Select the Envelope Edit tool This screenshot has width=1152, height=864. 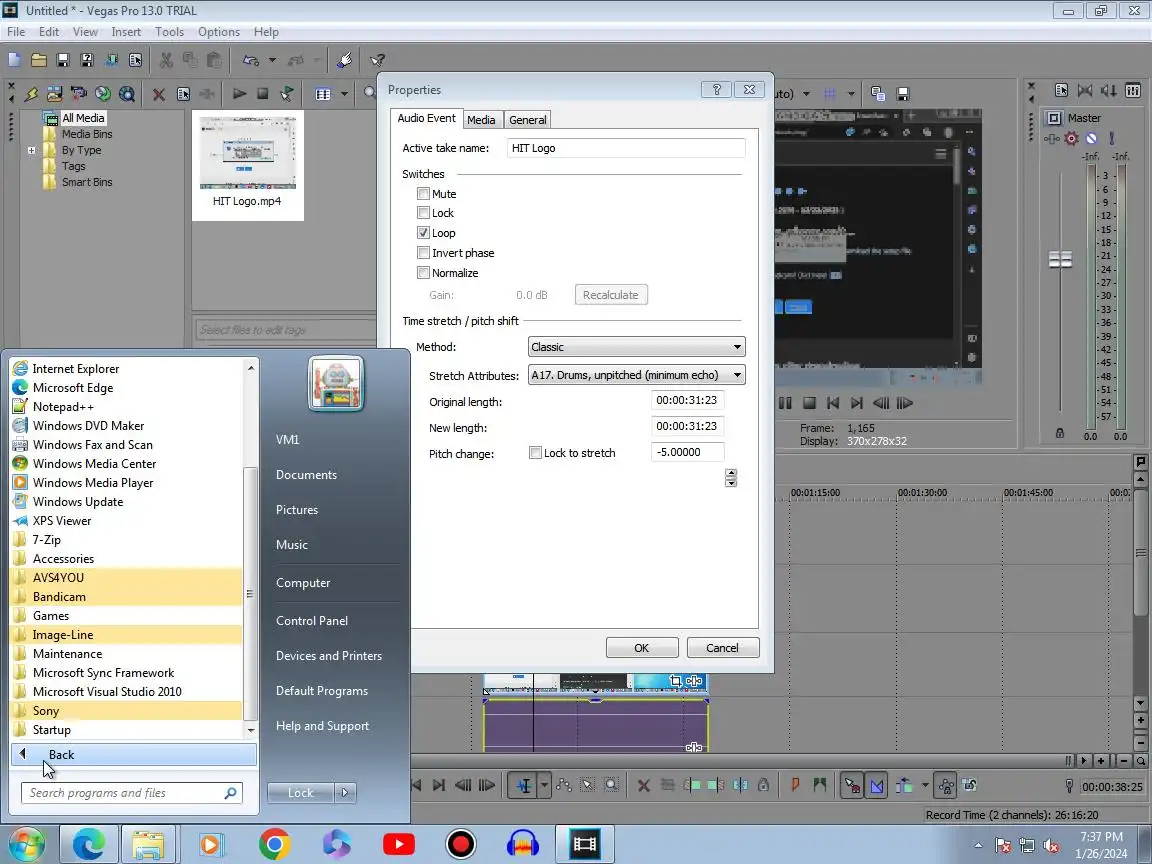pyautogui.click(x=564, y=785)
